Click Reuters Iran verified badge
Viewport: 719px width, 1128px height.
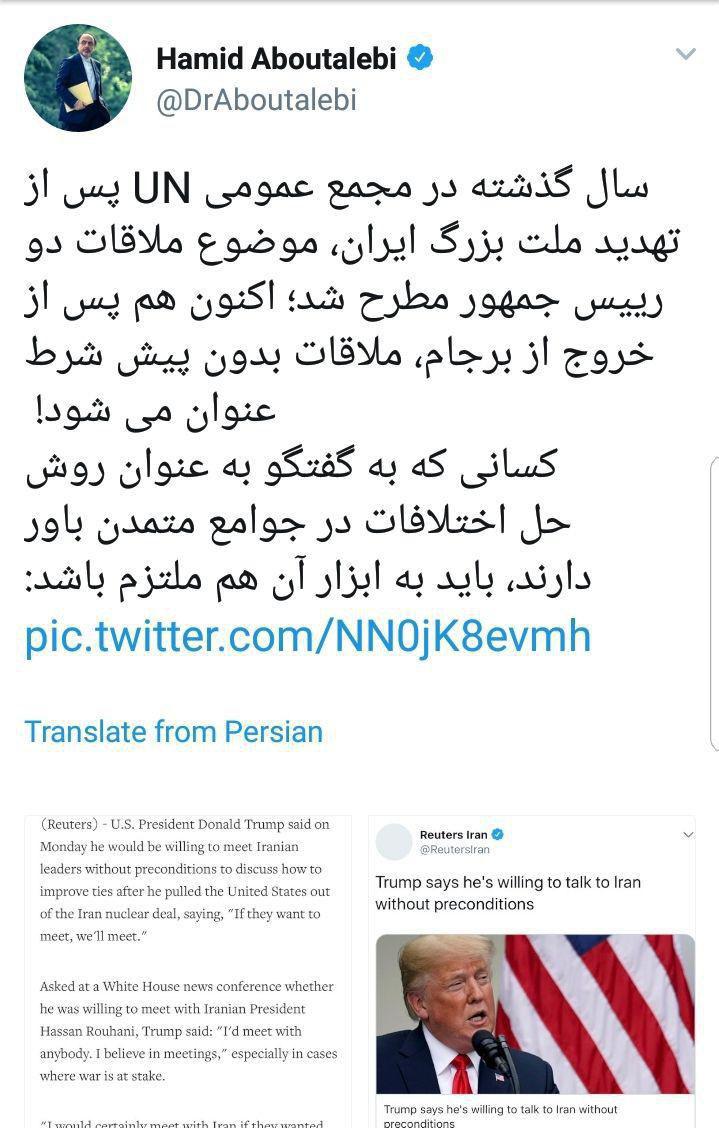497,834
